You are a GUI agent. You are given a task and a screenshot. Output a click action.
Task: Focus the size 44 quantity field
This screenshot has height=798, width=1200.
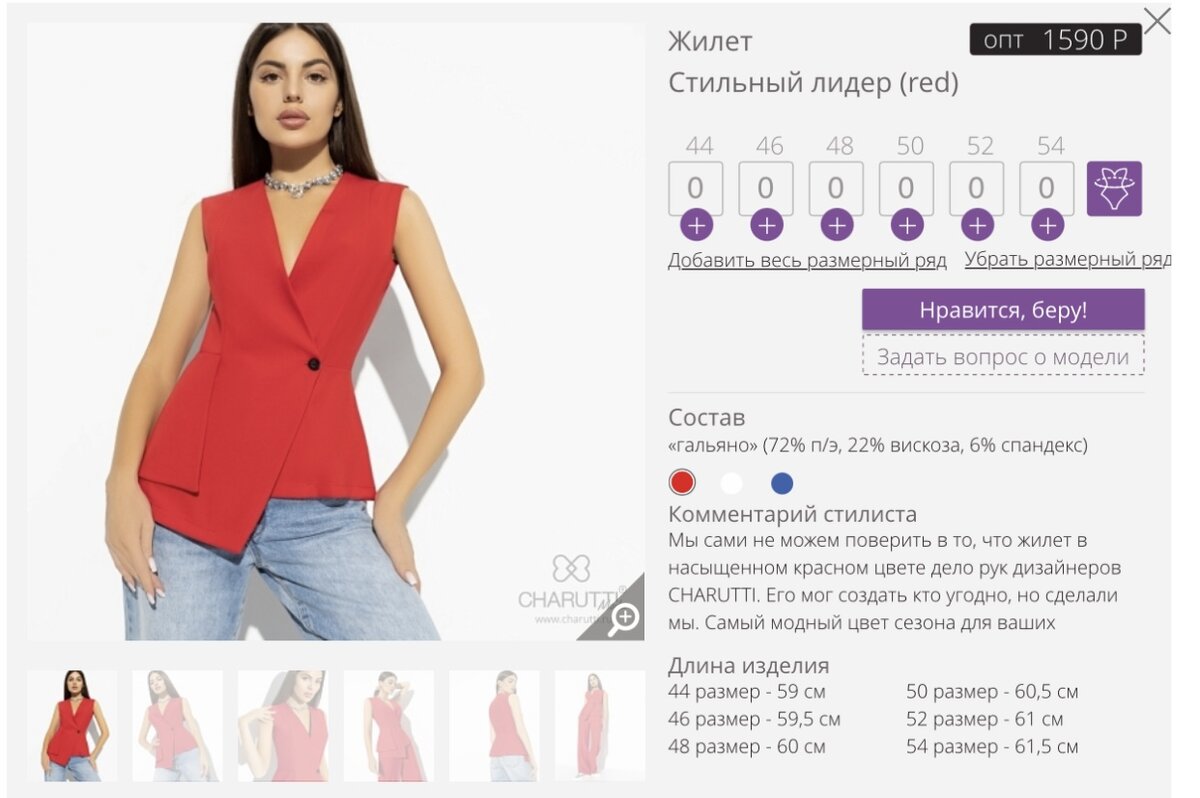pos(695,187)
